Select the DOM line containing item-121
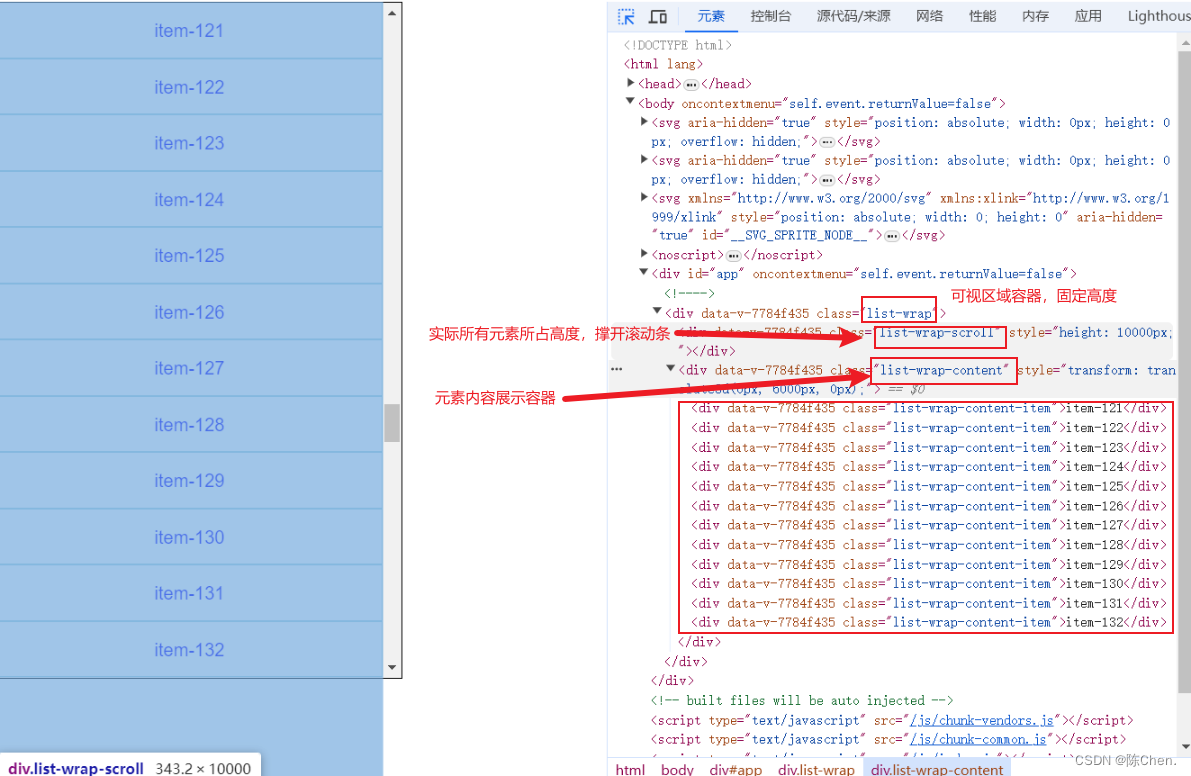The image size is (1191, 776). (x=929, y=409)
